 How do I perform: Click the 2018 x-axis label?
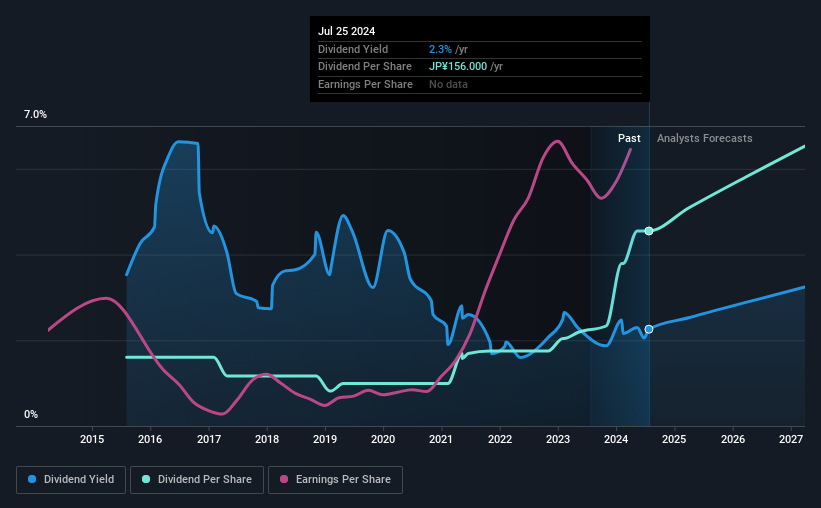(267, 439)
